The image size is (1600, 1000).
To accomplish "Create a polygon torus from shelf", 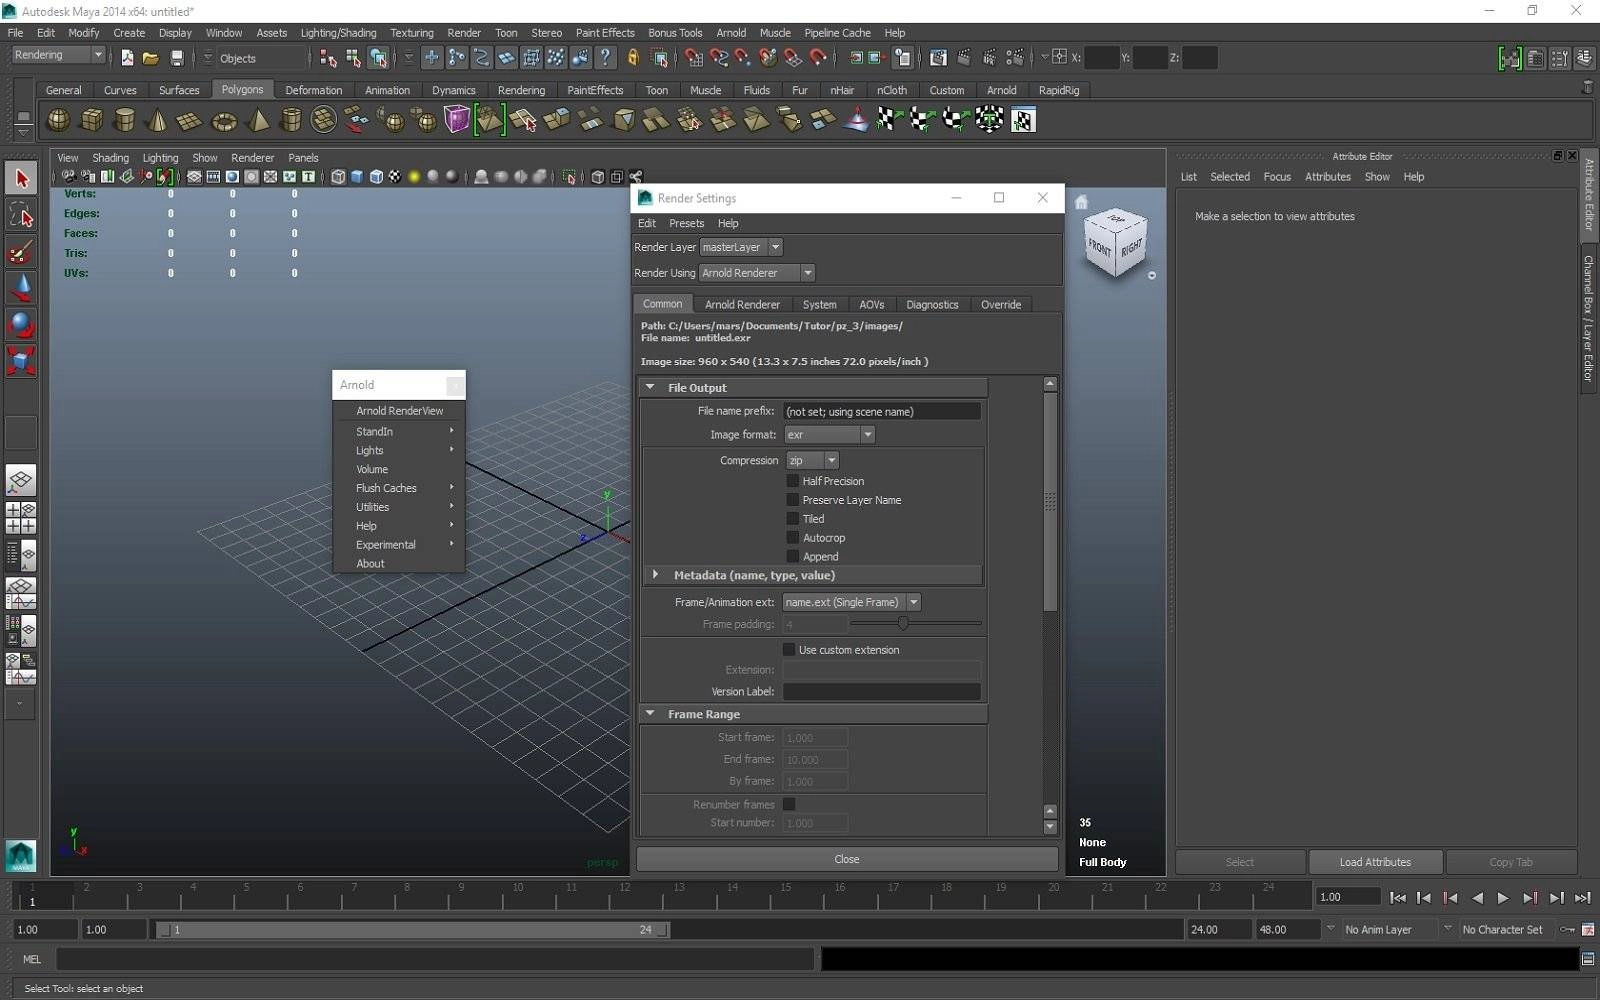I will pyautogui.click(x=224, y=121).
